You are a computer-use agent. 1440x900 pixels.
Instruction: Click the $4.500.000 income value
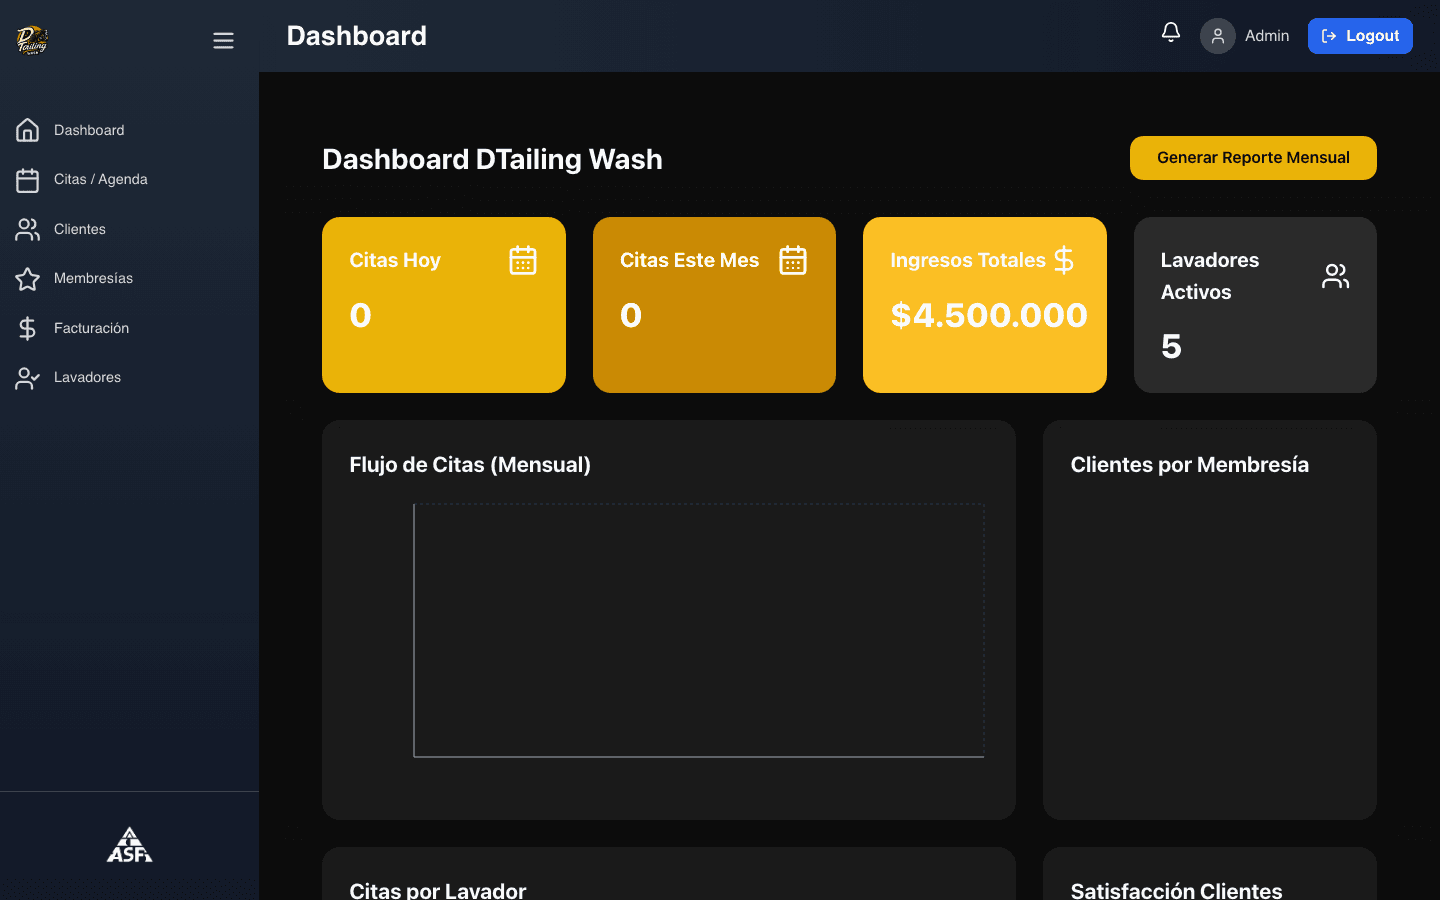click(988, 315)
